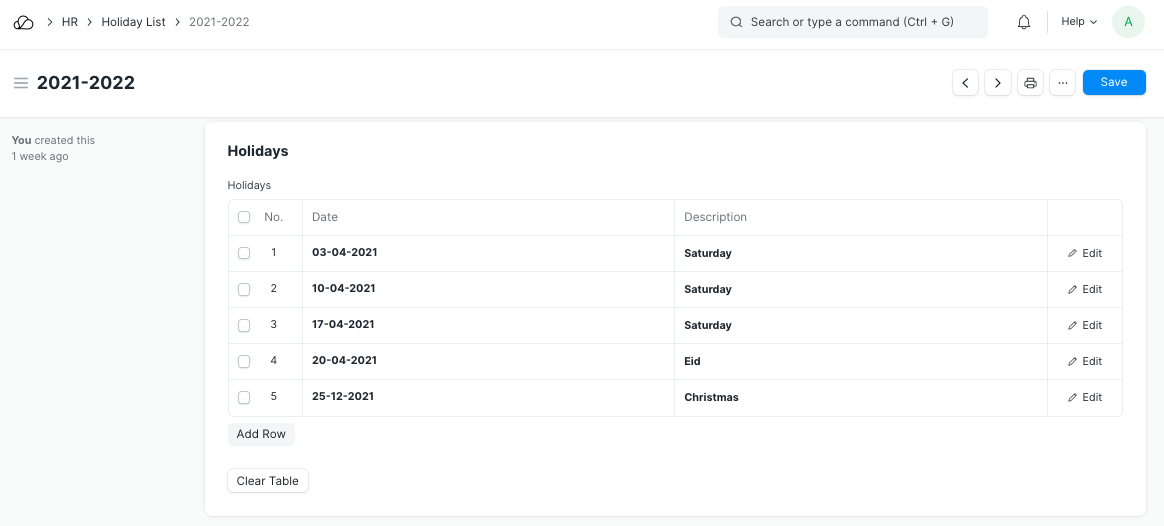Focus the search command bar

(x=852, y=22)
